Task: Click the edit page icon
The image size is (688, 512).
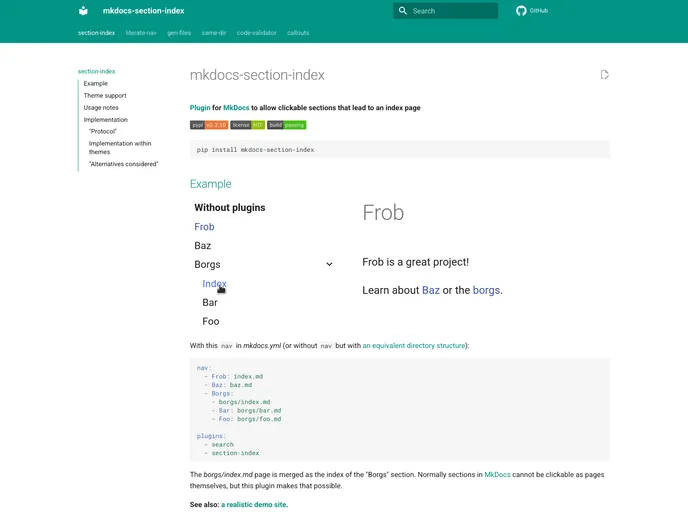Action: [605, 75]
